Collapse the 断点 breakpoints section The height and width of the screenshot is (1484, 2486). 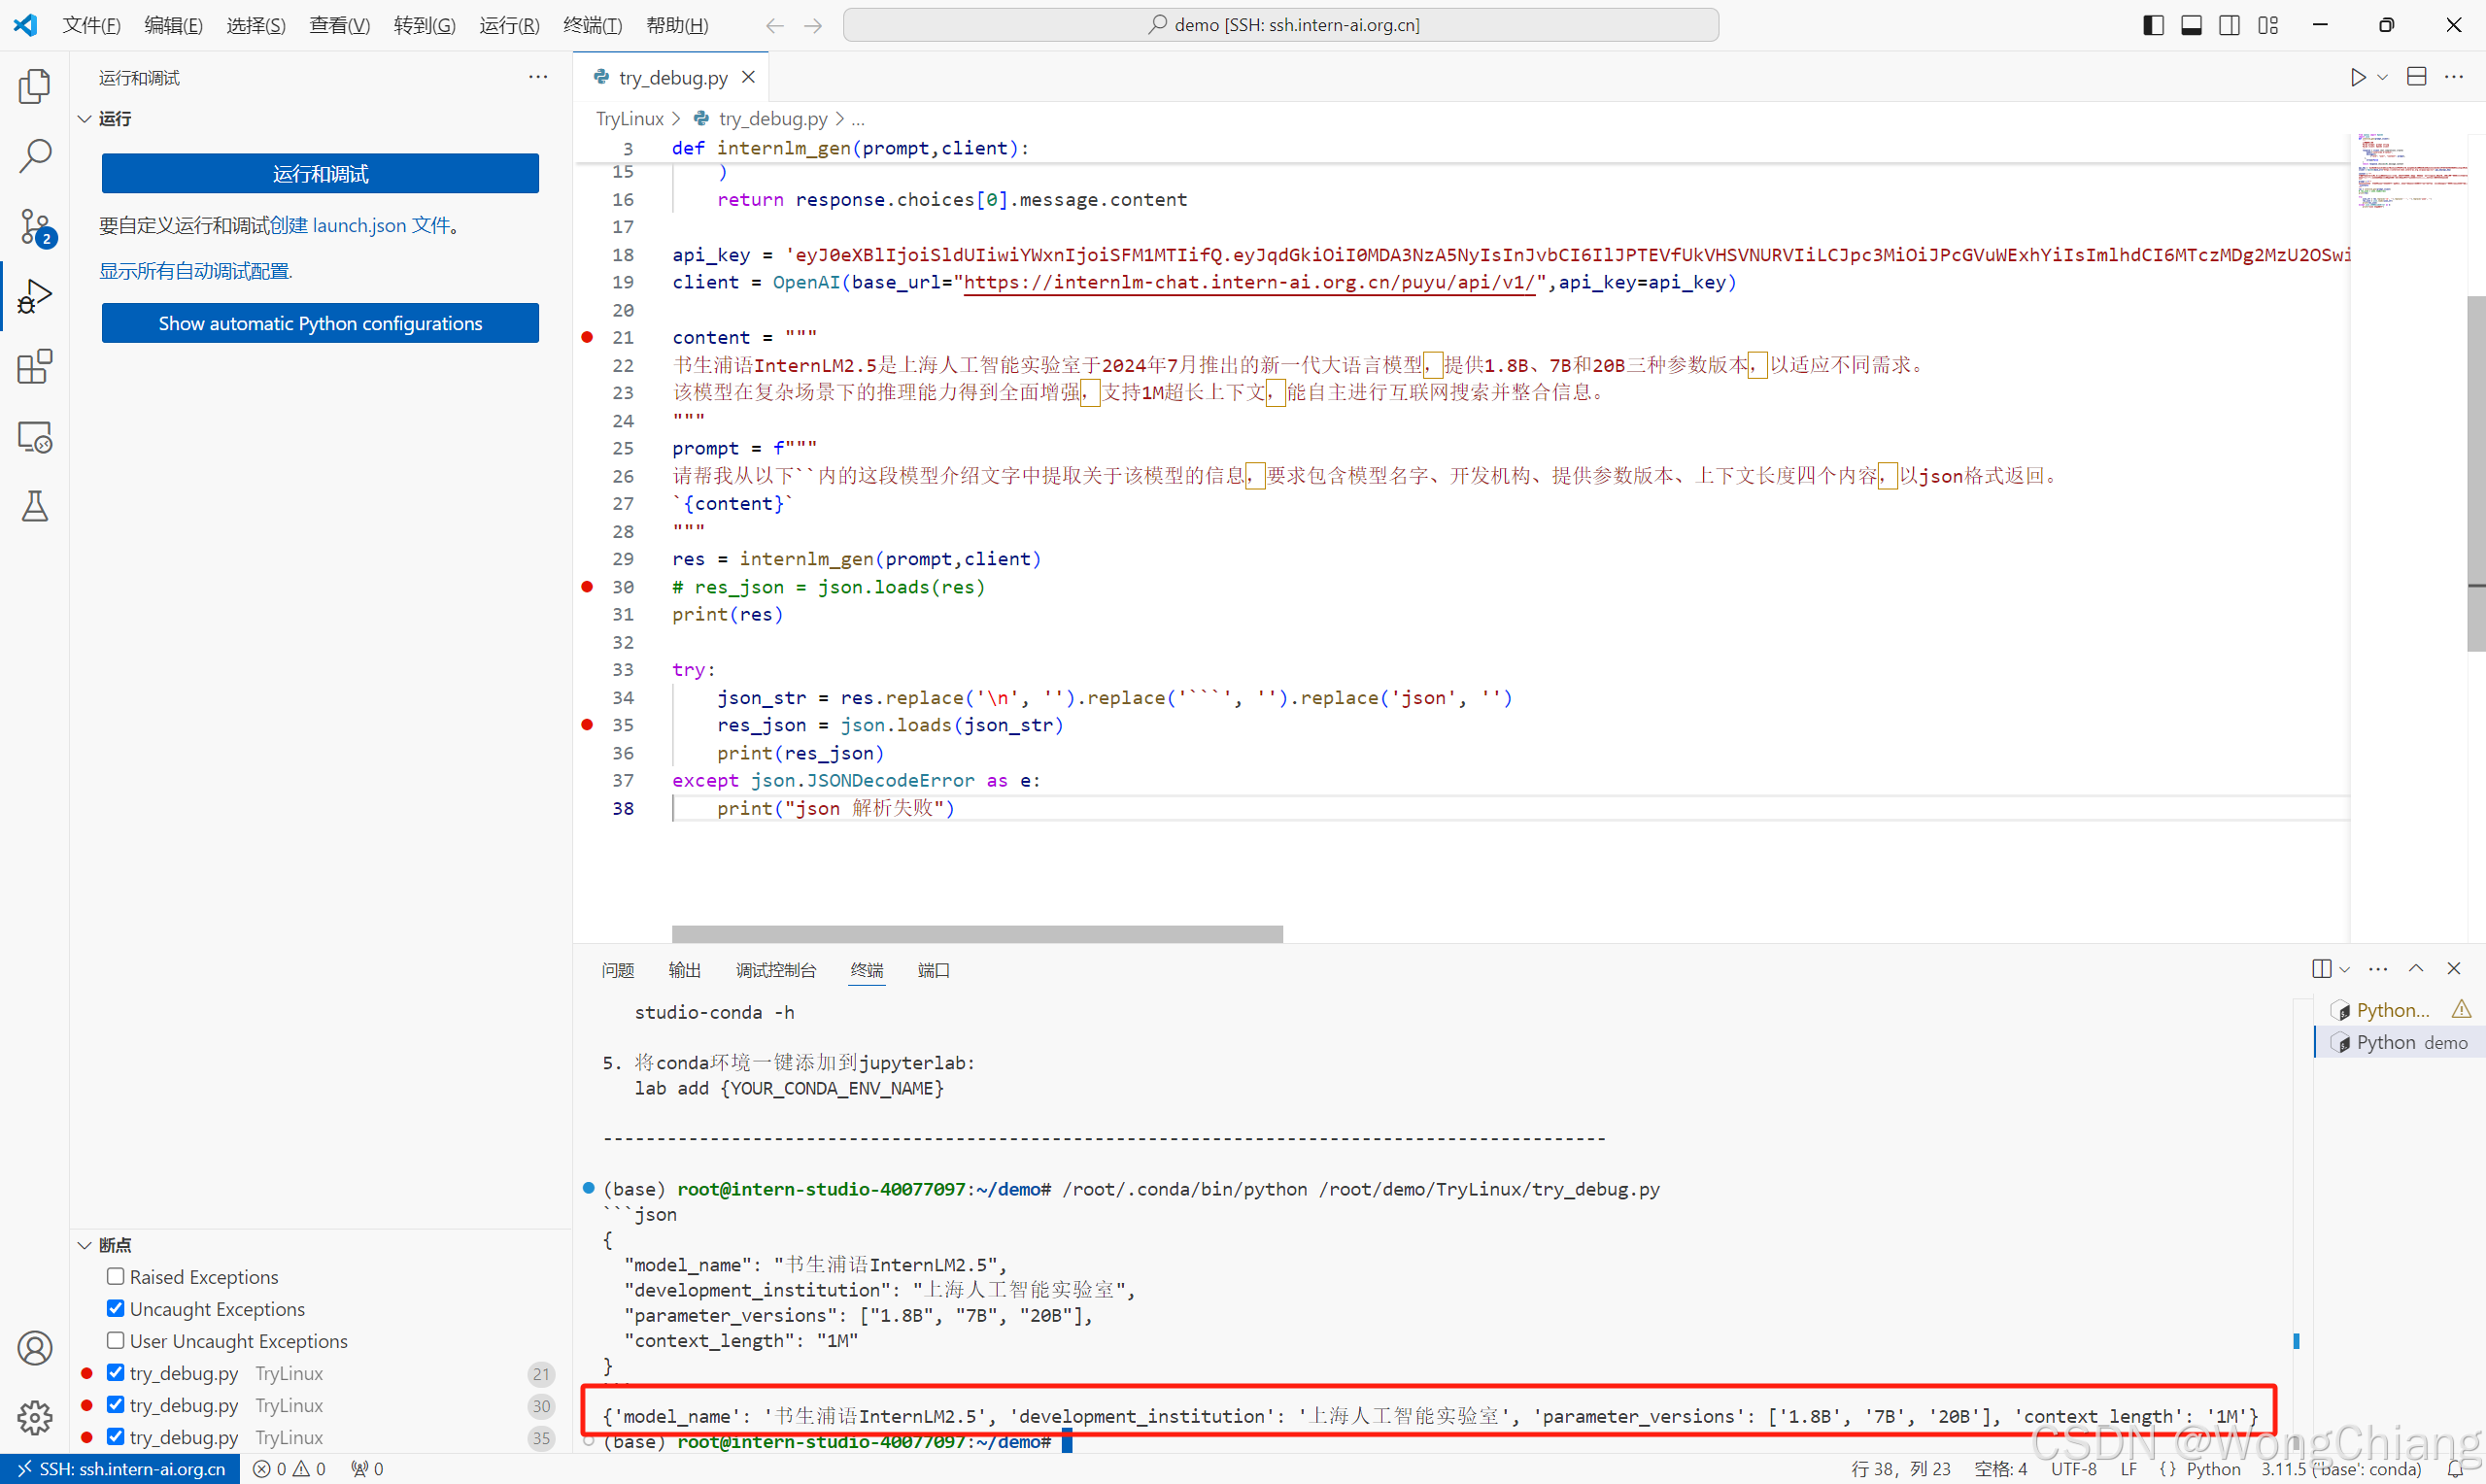(85, 1245)
